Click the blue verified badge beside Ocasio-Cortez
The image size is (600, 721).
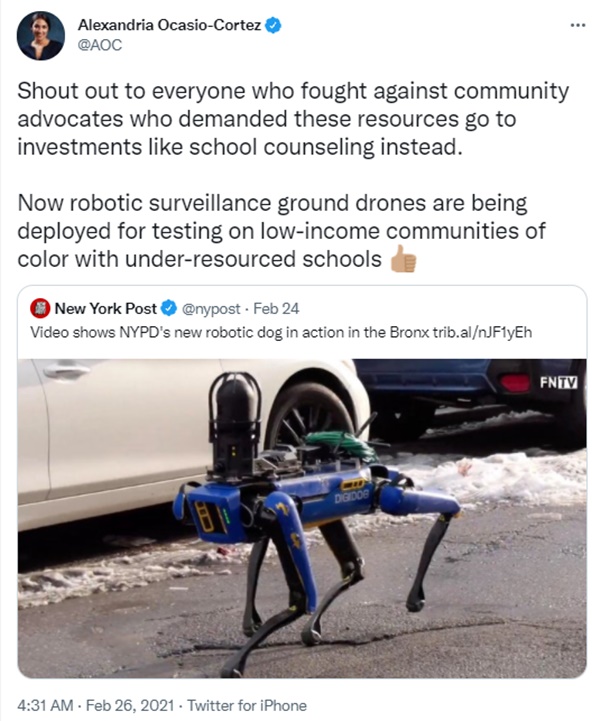pyautogui.click(x=274, y=25)
